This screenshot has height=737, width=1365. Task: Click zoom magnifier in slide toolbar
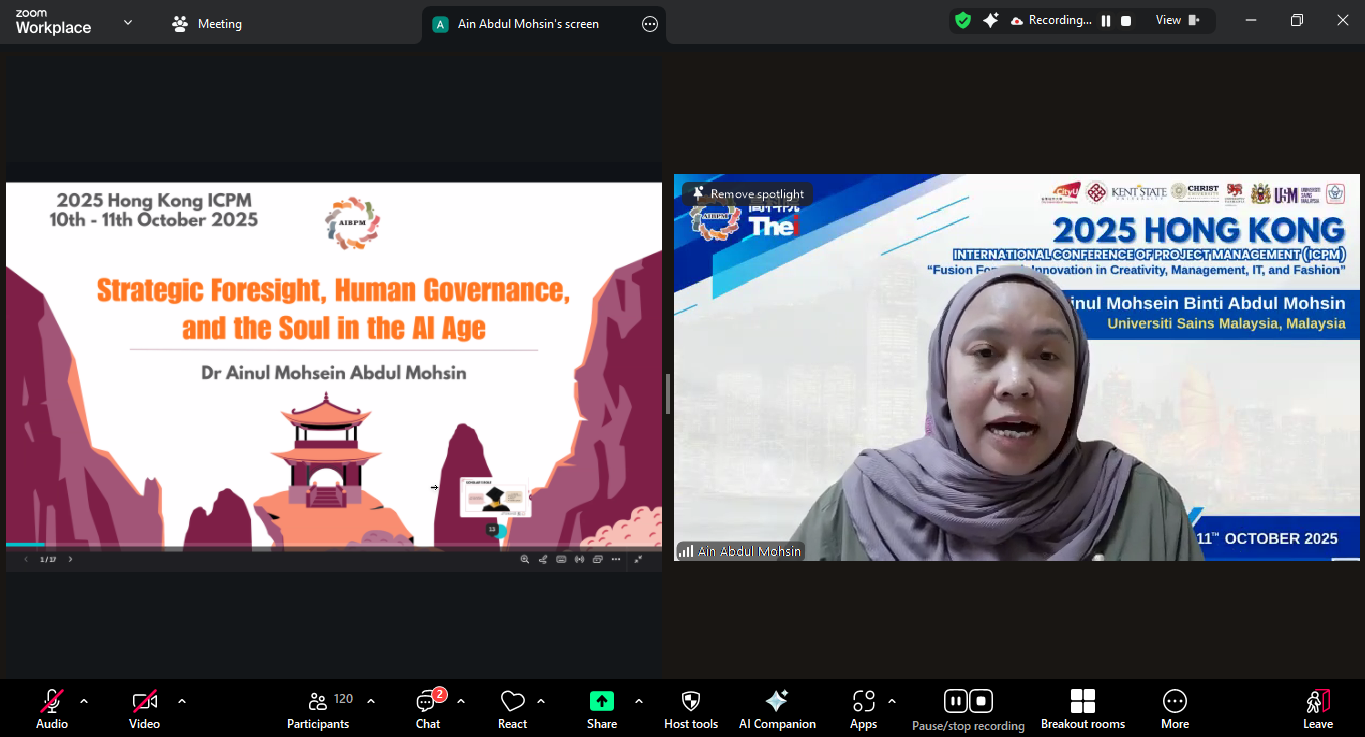click(525, 560)
